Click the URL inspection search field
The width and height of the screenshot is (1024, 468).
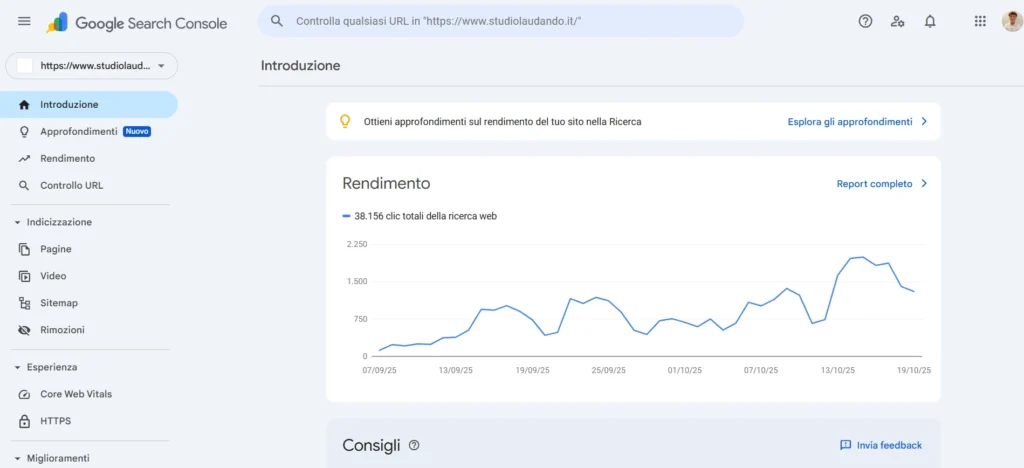point(500,21)
